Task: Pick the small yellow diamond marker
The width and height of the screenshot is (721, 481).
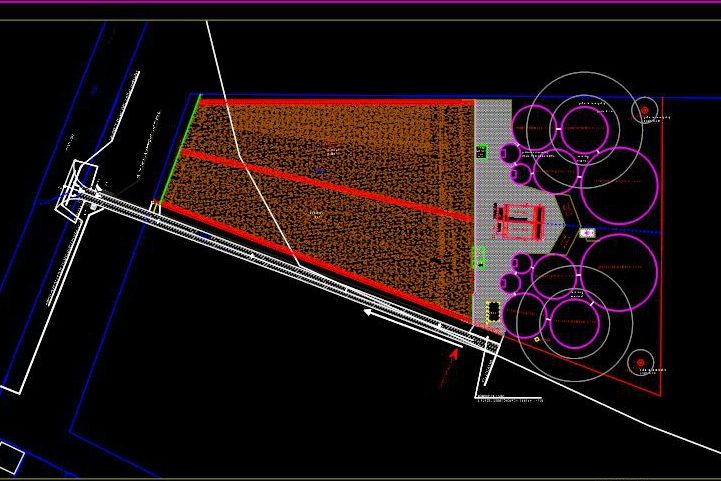Action: [537, 340]
